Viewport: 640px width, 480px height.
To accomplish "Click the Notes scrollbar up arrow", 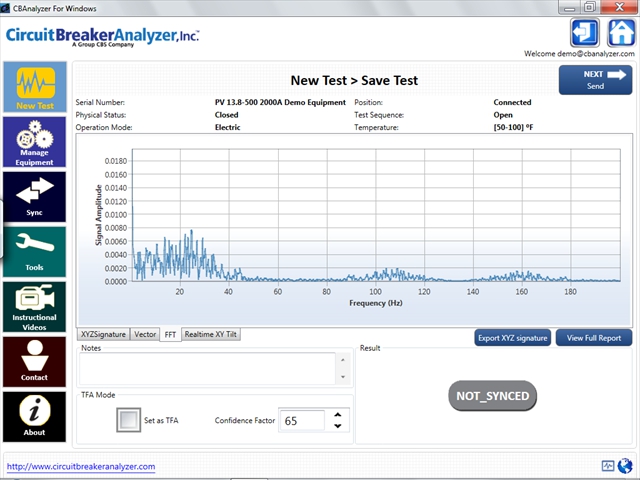I will [343, 360].
